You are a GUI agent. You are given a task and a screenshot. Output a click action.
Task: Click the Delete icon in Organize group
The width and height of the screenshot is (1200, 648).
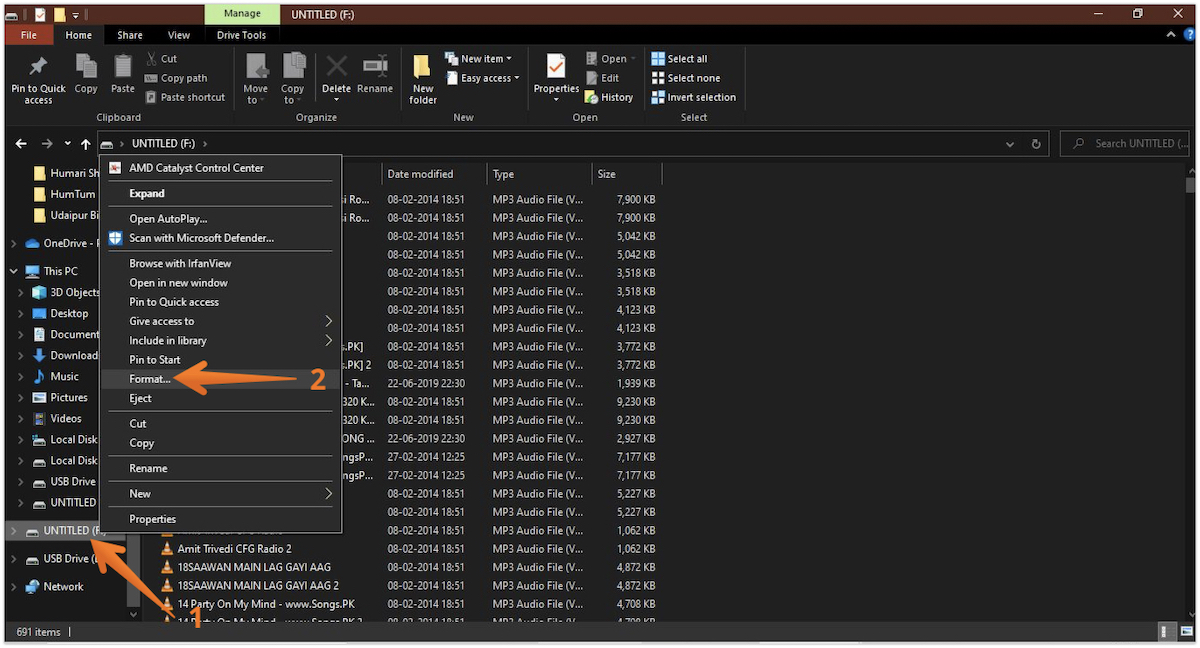[337, 68]
